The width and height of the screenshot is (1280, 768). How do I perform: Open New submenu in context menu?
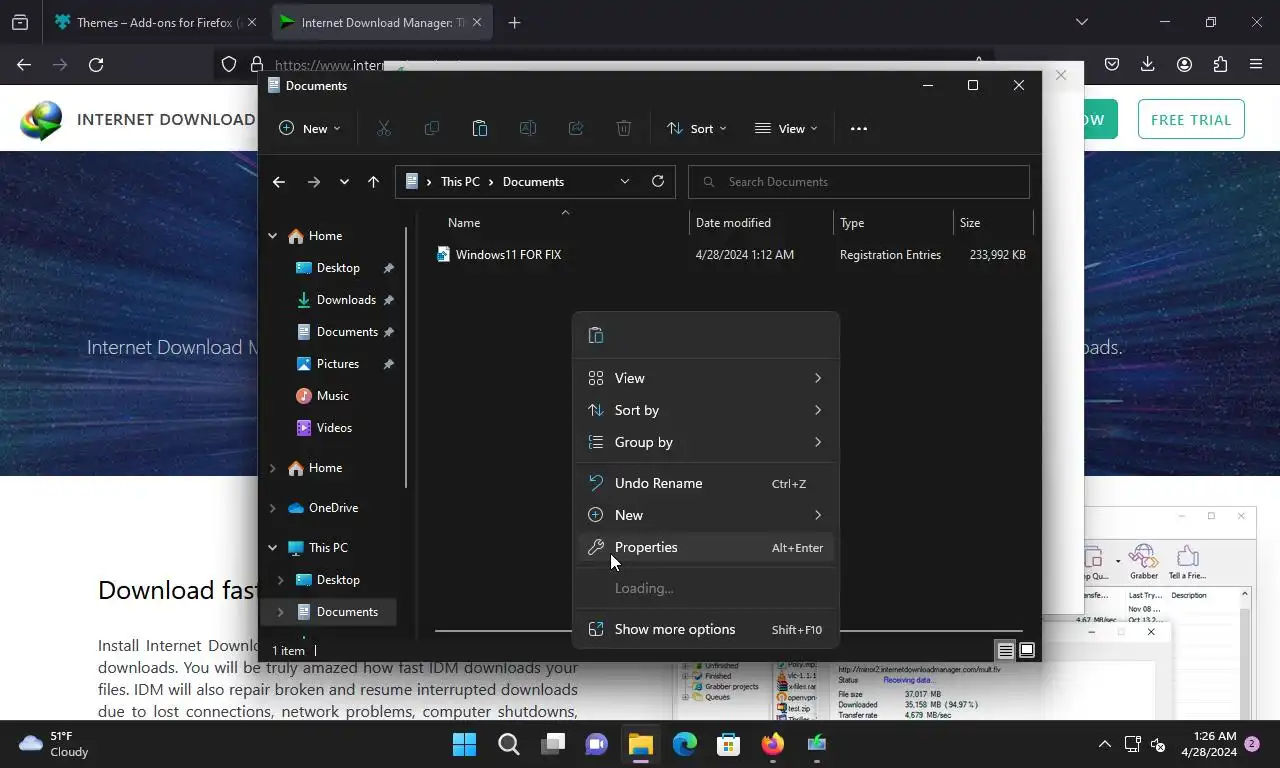click(x=706, y=515)
